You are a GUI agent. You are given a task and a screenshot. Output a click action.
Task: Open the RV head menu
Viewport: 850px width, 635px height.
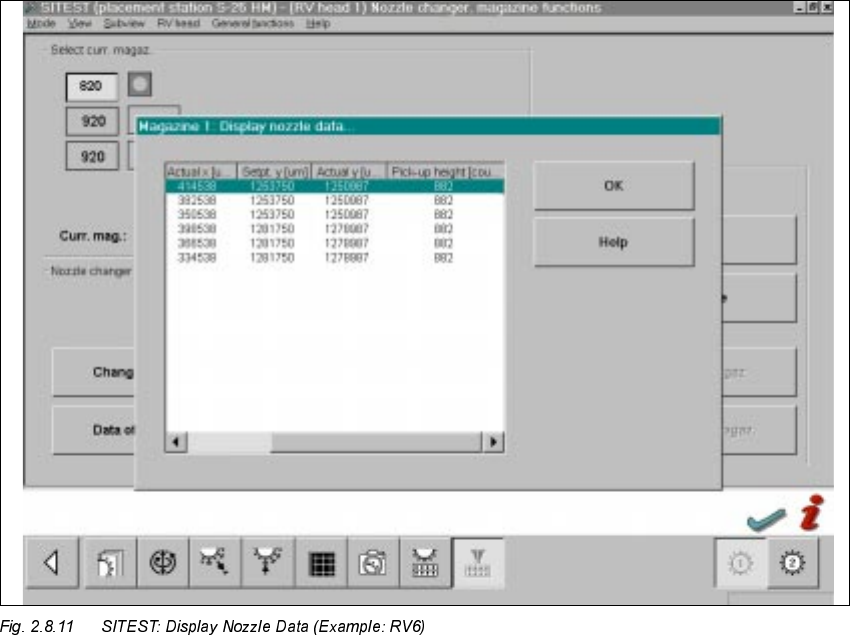(x=178, y=23)
